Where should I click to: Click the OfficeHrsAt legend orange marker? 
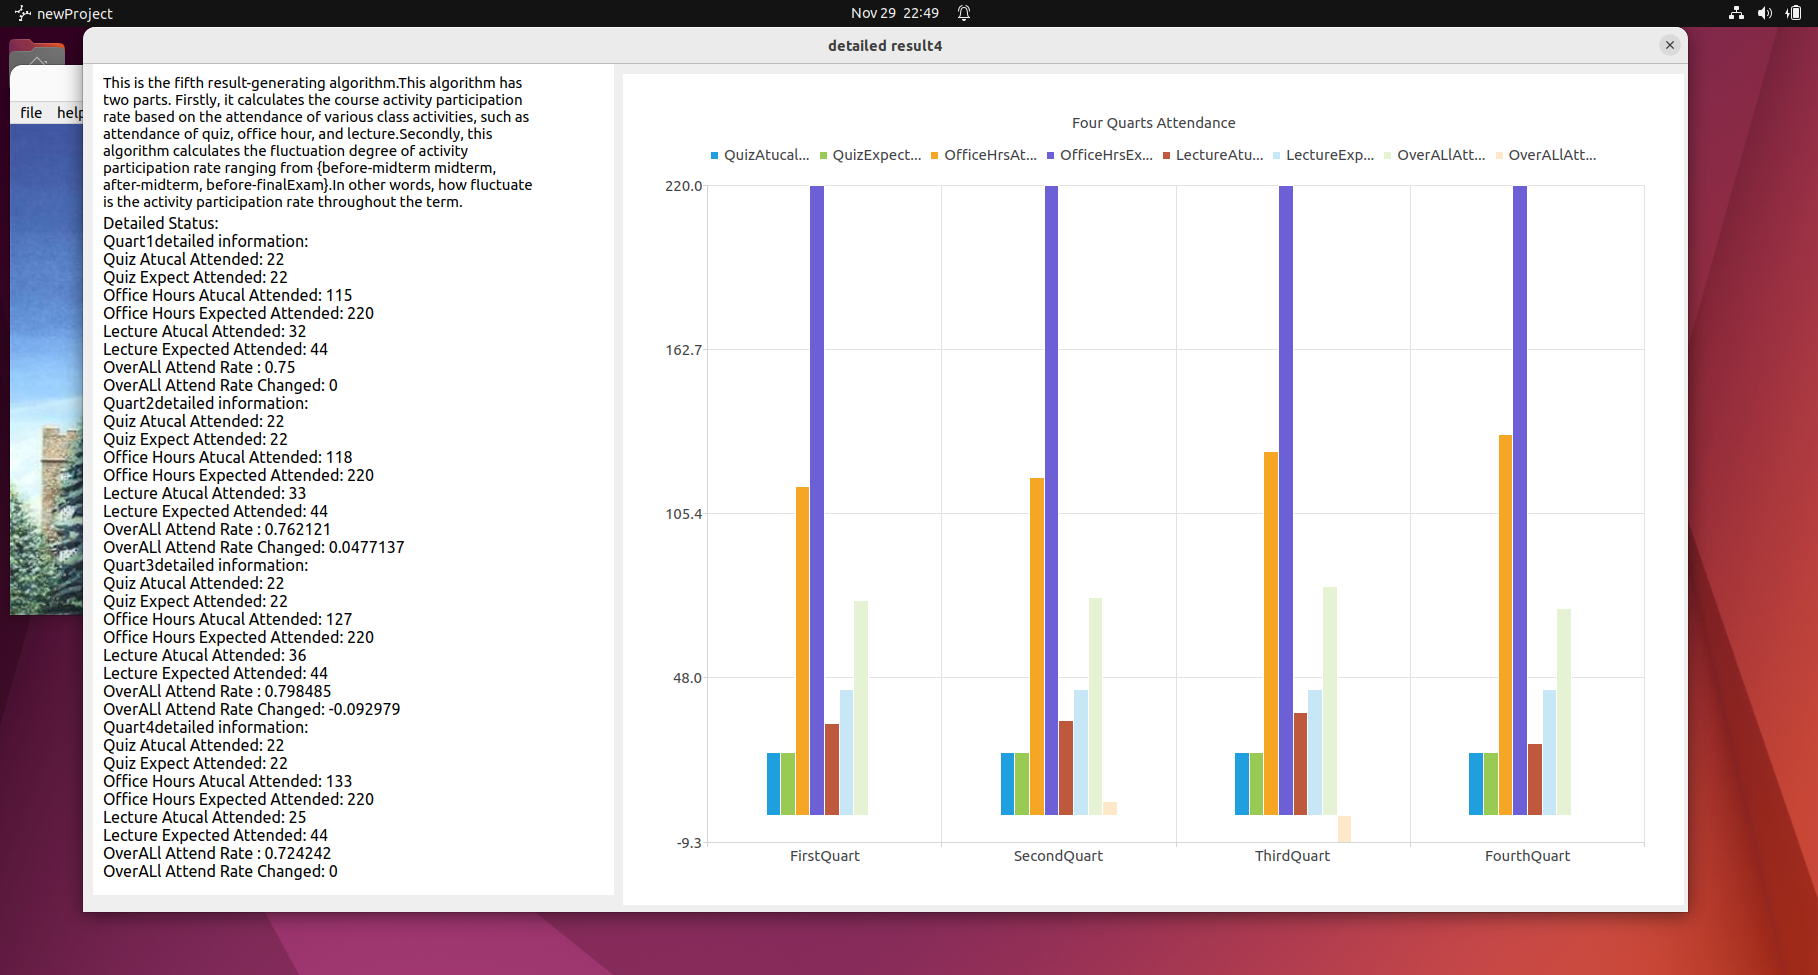[935, 155]
